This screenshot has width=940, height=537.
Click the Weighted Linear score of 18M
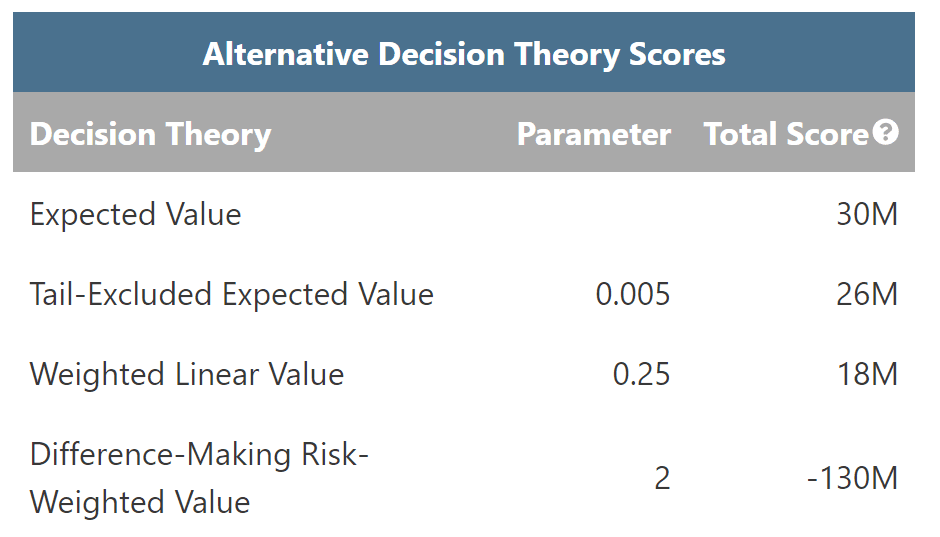[867, 375]
